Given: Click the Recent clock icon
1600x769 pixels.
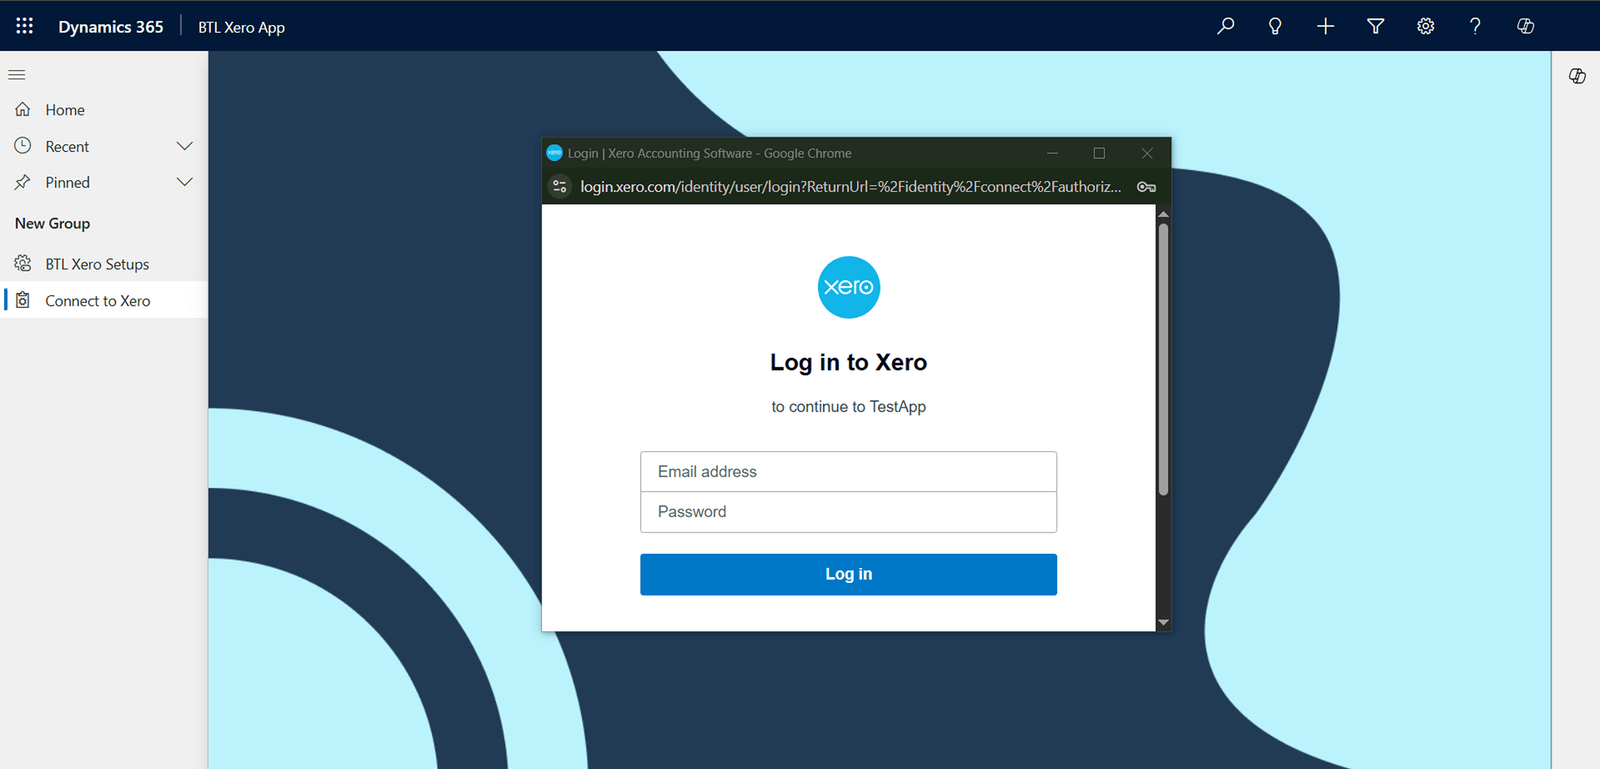Looking at the screenshot, I should pos(23,146).
